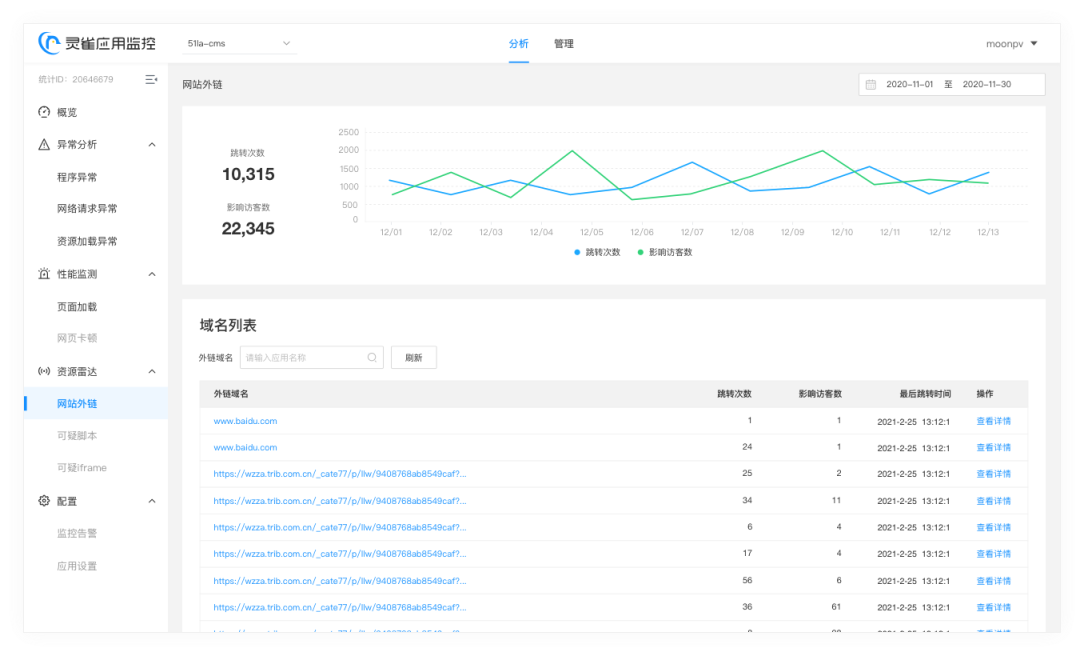Open the moonpv user account menu
The height and width of the screenshot is (656, 1084).
pyautogui.click(x=1011, y=44)
